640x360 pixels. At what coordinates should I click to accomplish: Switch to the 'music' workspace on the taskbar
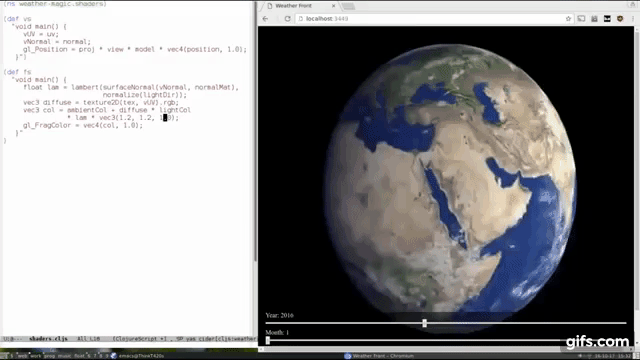pyautogui.click(x=64, y=356)
